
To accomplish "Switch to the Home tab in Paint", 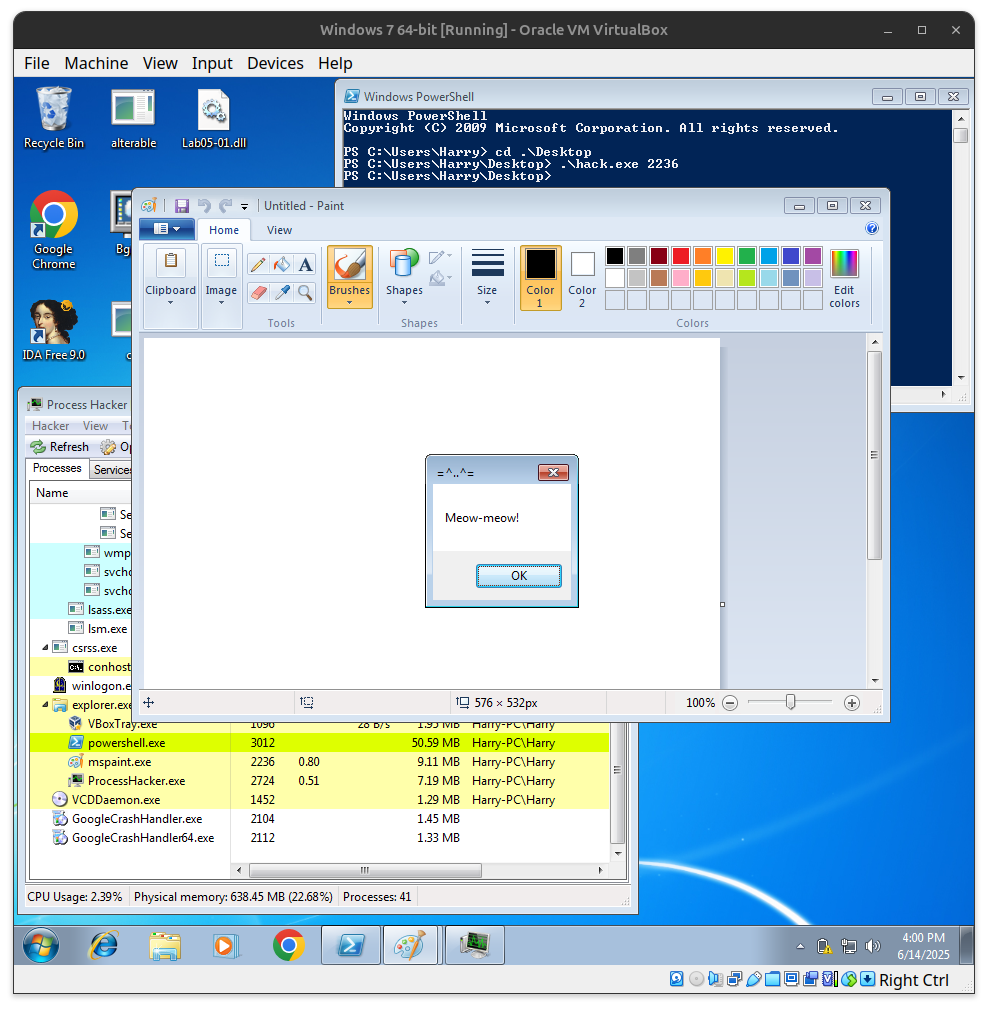I will point(223,230).
